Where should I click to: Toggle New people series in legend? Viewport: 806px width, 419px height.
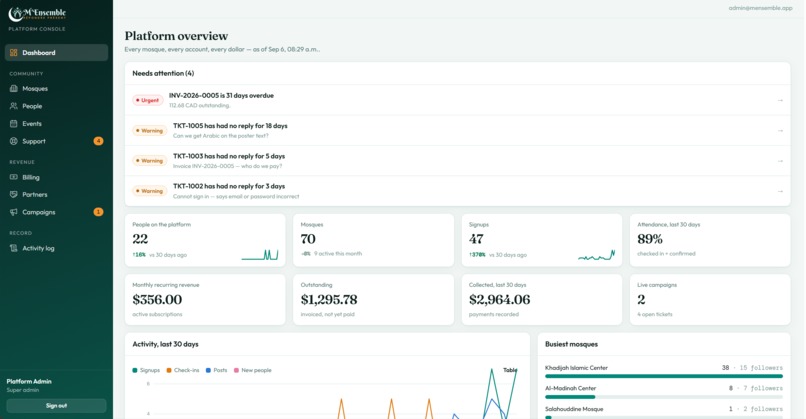point(252,370)
